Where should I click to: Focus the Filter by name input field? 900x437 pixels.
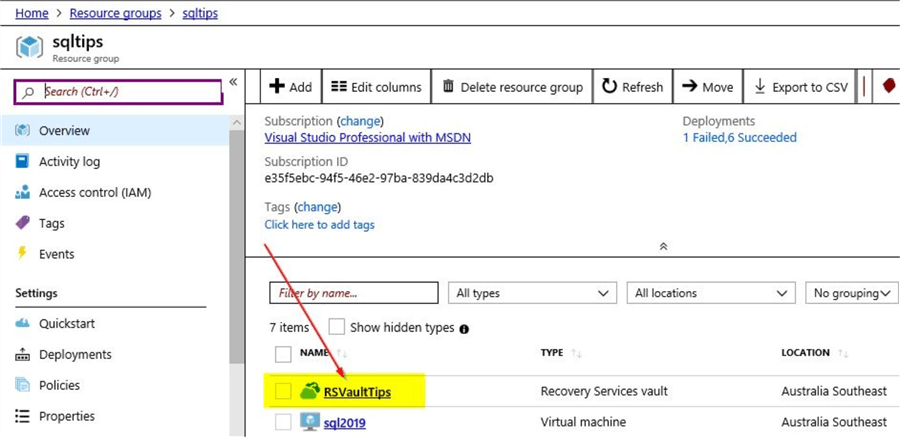pos(354,293)
